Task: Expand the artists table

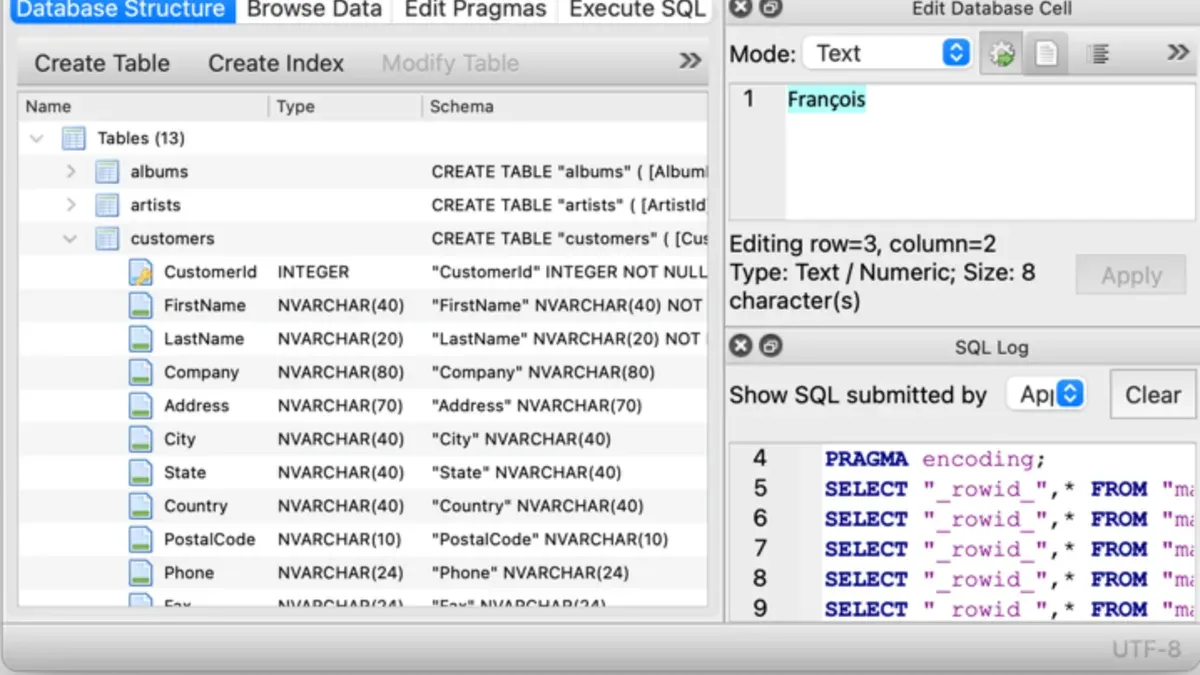Action: [70, 205]
